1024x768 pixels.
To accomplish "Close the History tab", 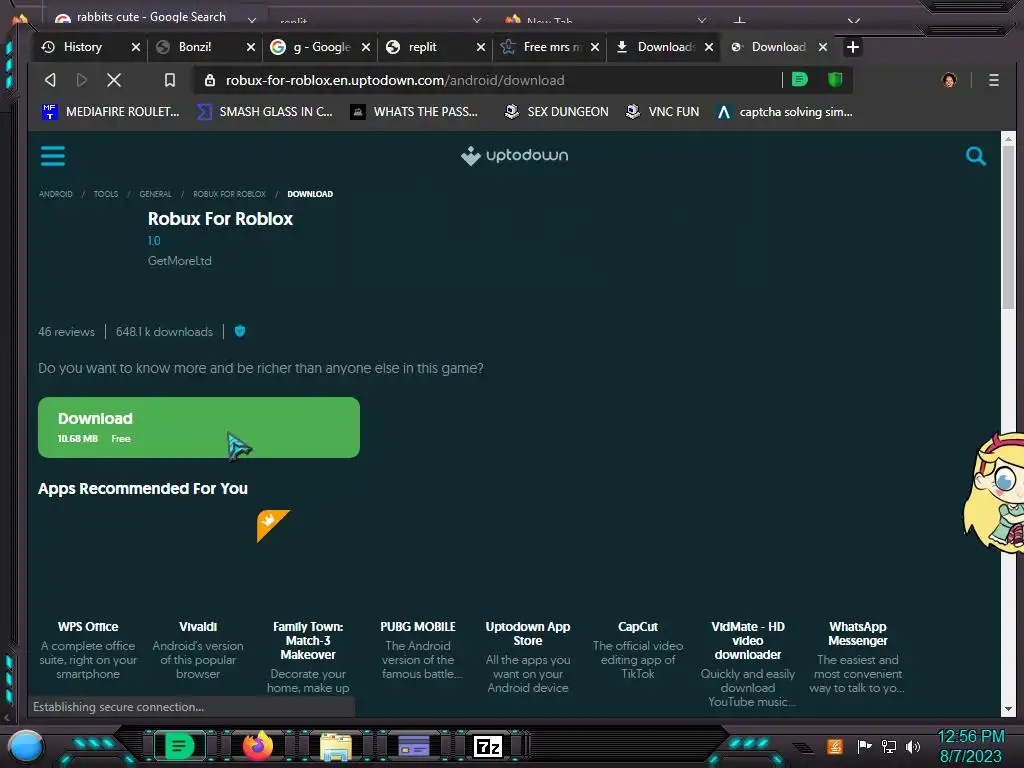I will (136, 47).
